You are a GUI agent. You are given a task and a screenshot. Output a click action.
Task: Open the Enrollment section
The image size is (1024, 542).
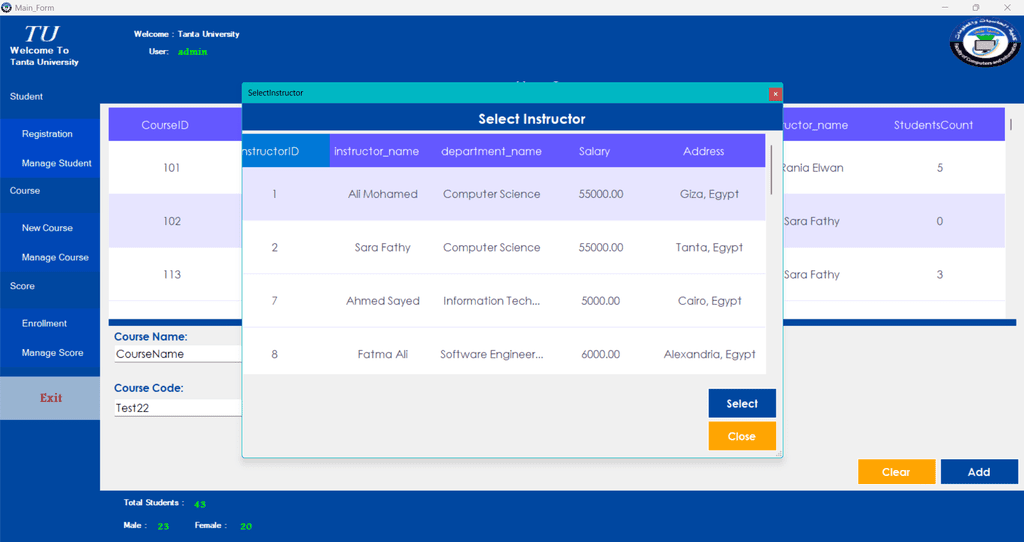pos(45,323)
